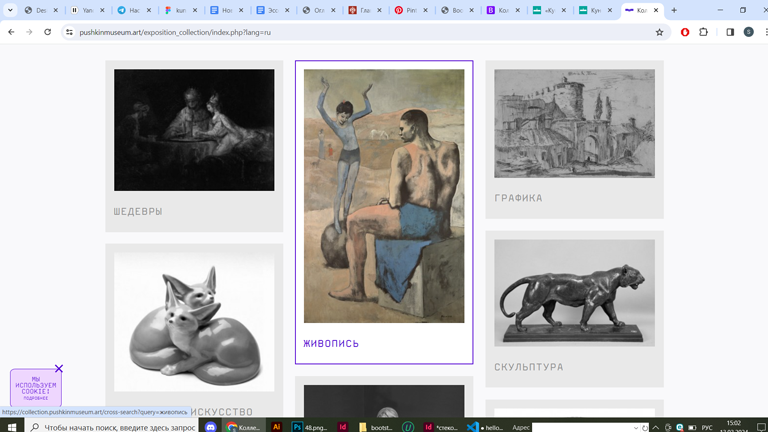Click the taskbar Адрес input field
This screenshot has width=768, height=432.
point(582,428)
